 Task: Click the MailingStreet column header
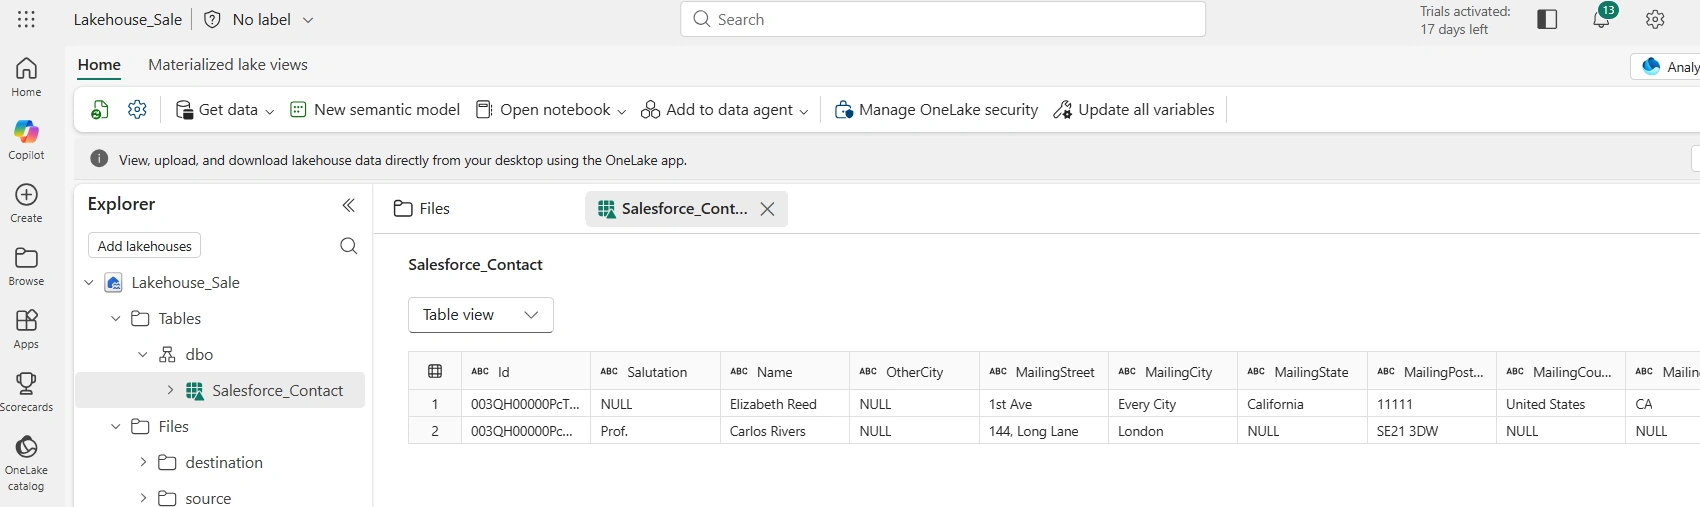point(1044,371)
